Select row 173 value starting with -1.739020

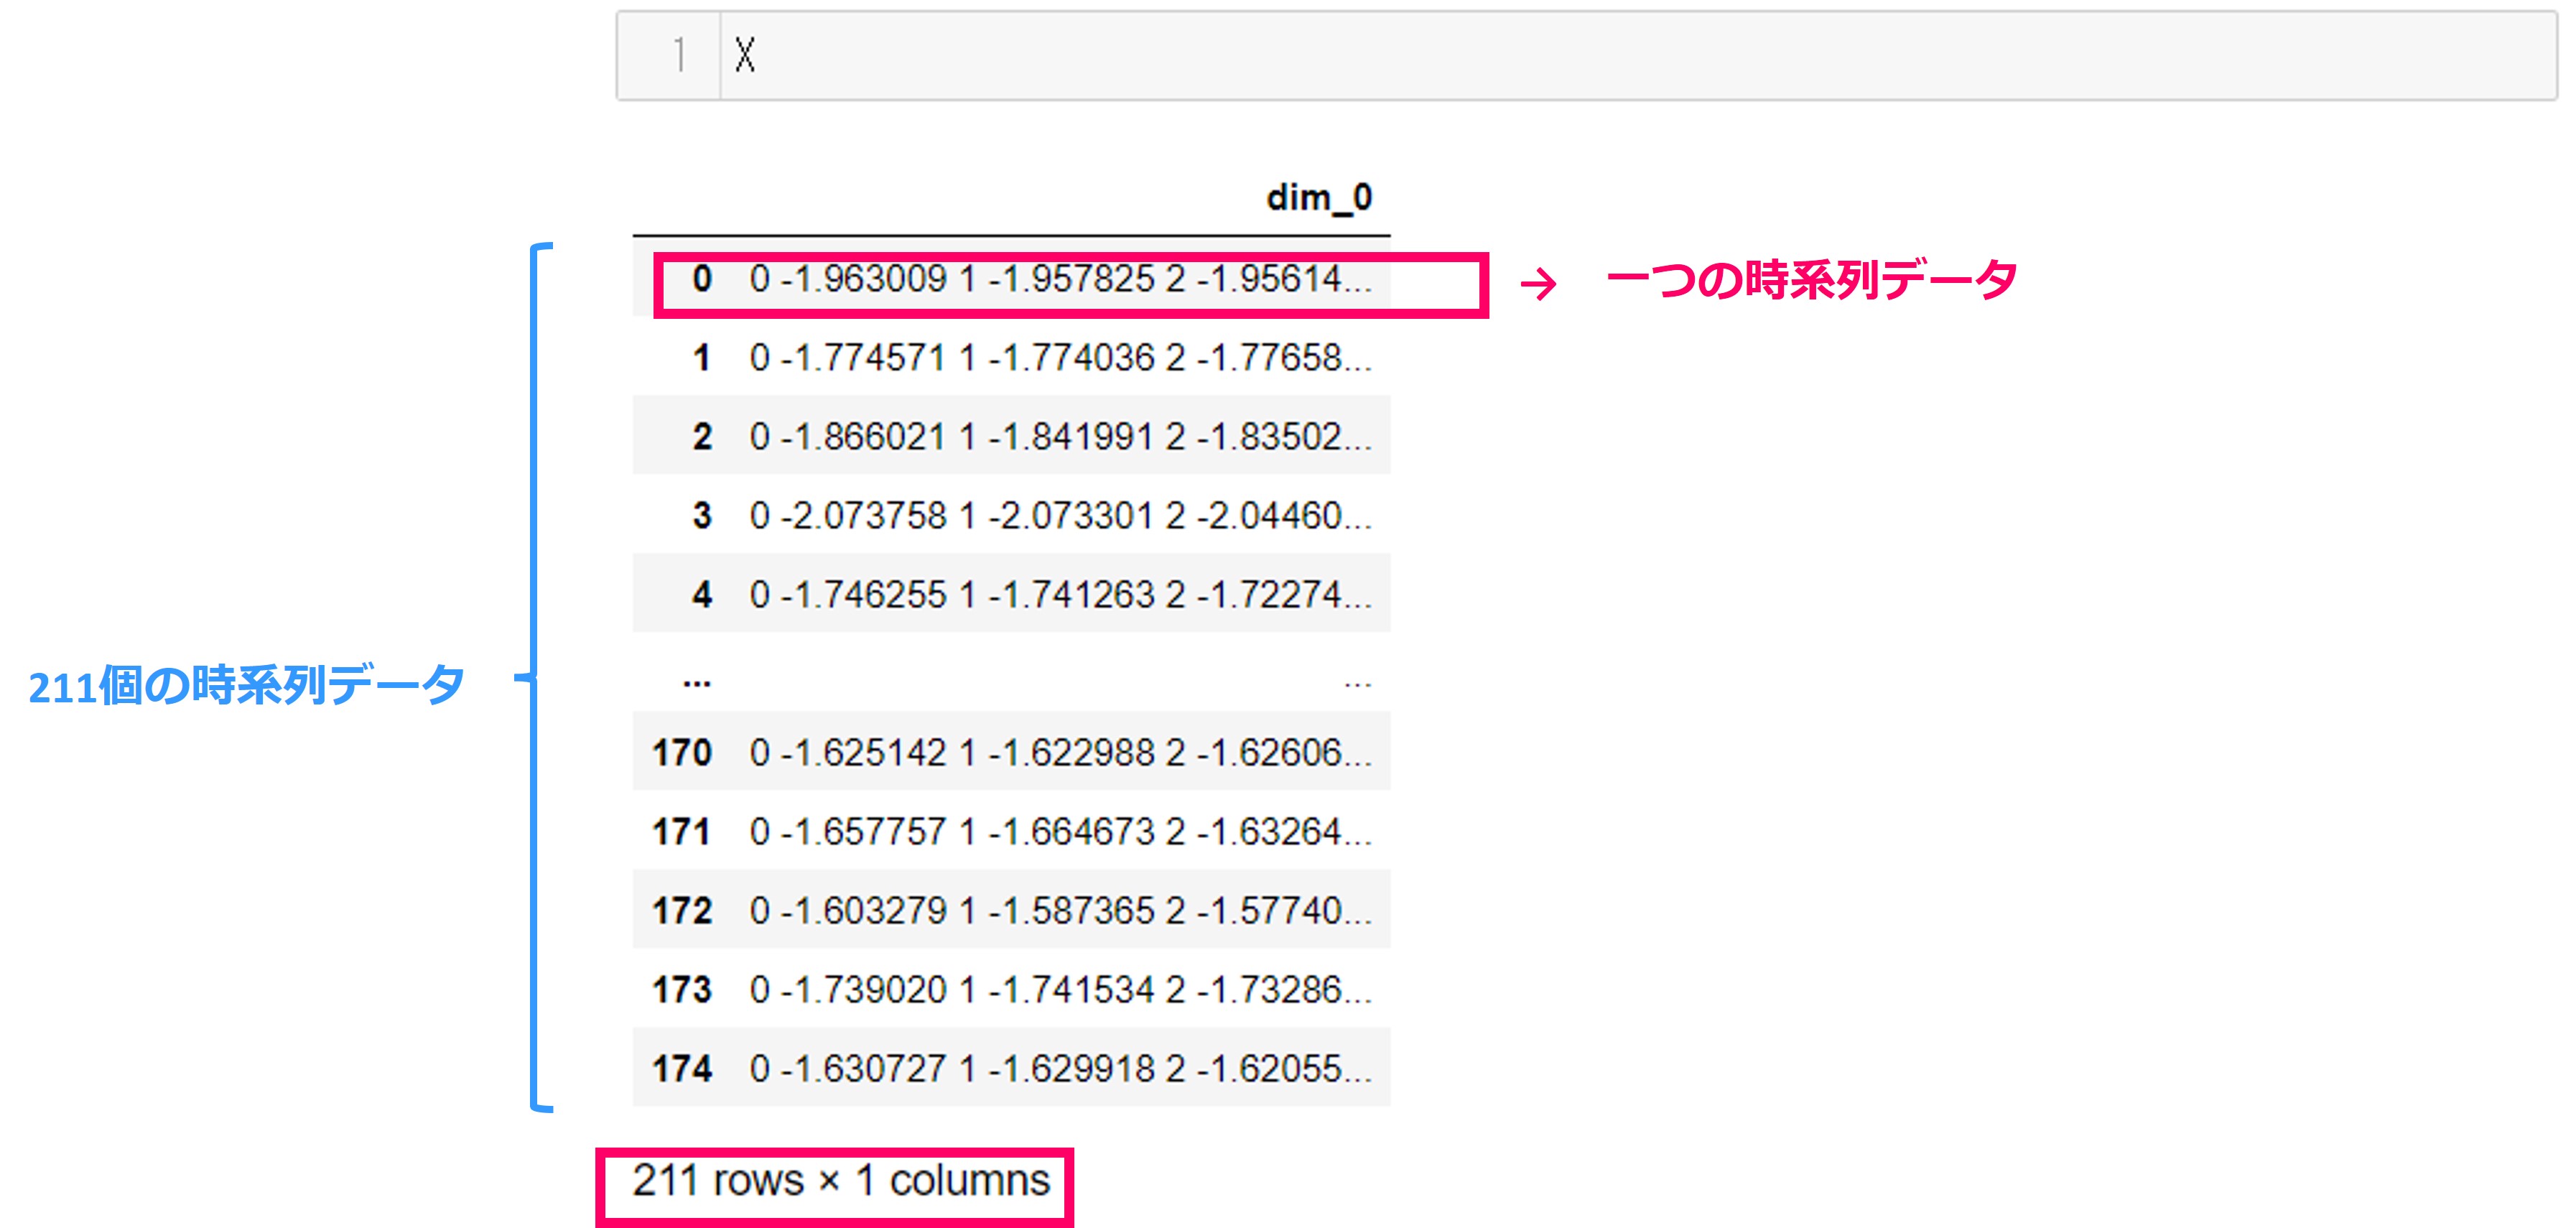(1060, 990)
